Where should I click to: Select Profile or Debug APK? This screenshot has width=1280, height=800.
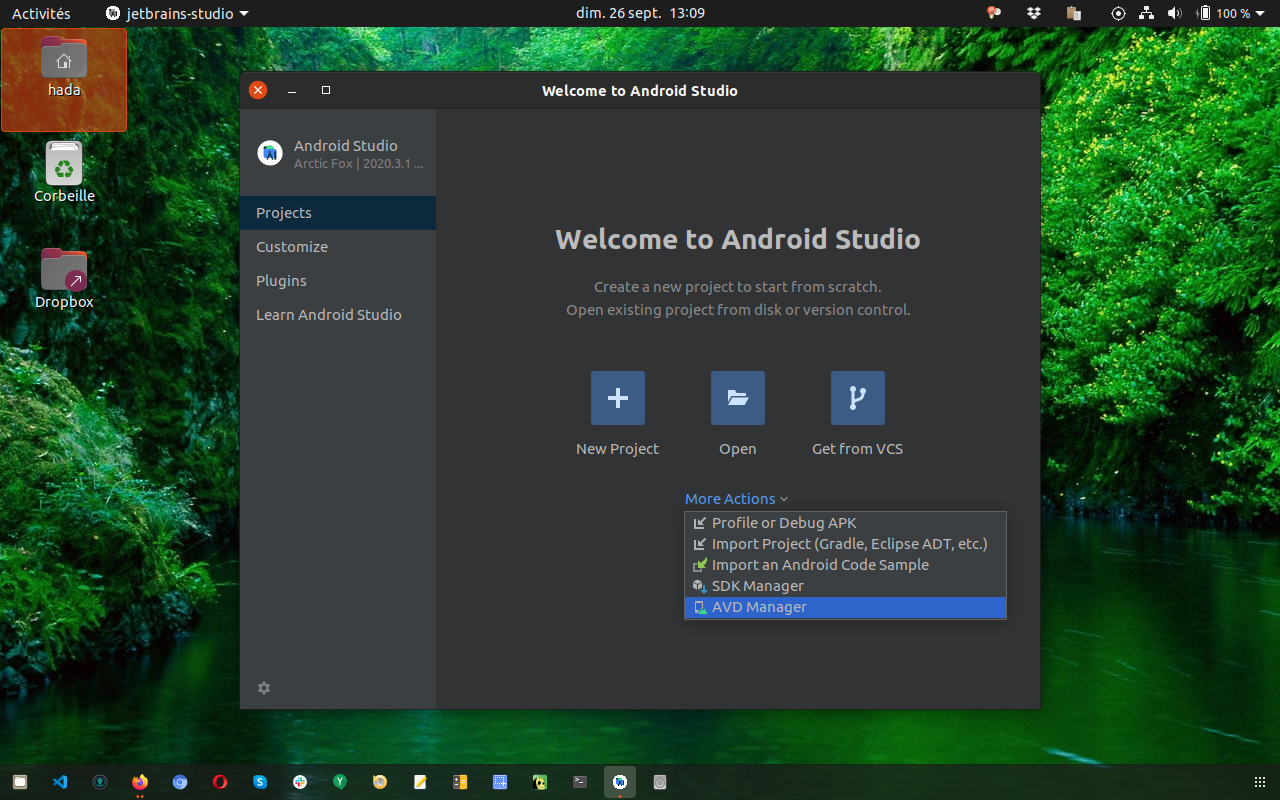click(845, 523)
